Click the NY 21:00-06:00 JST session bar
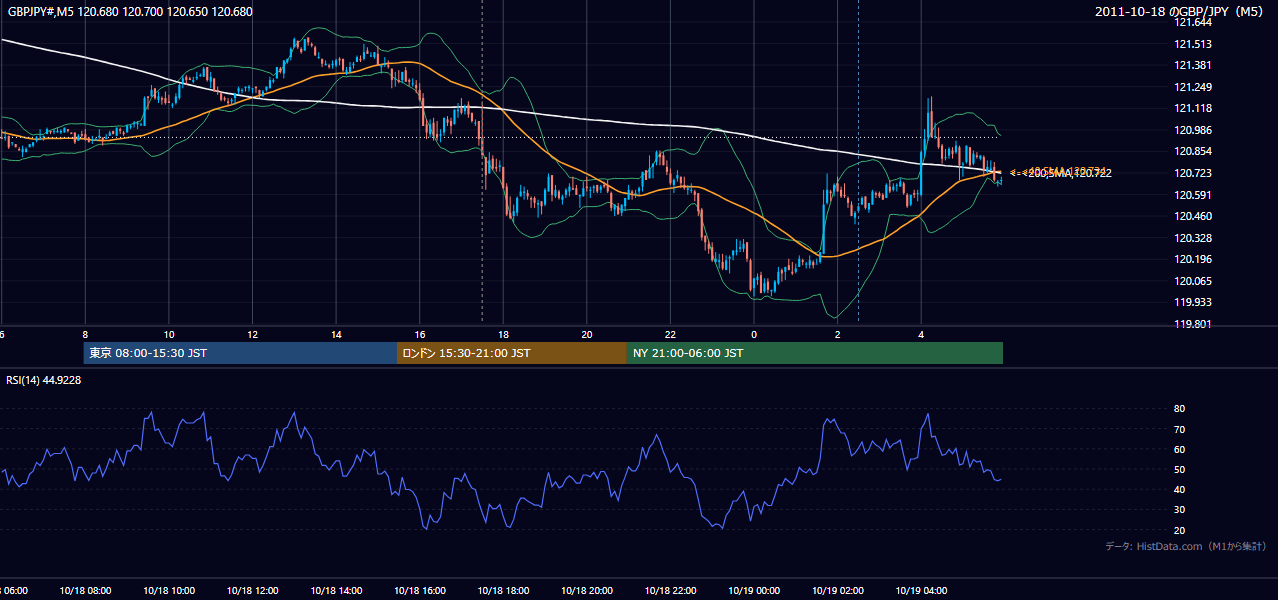Viewport: 1278px width, 600px height. [x=815, y=353]
